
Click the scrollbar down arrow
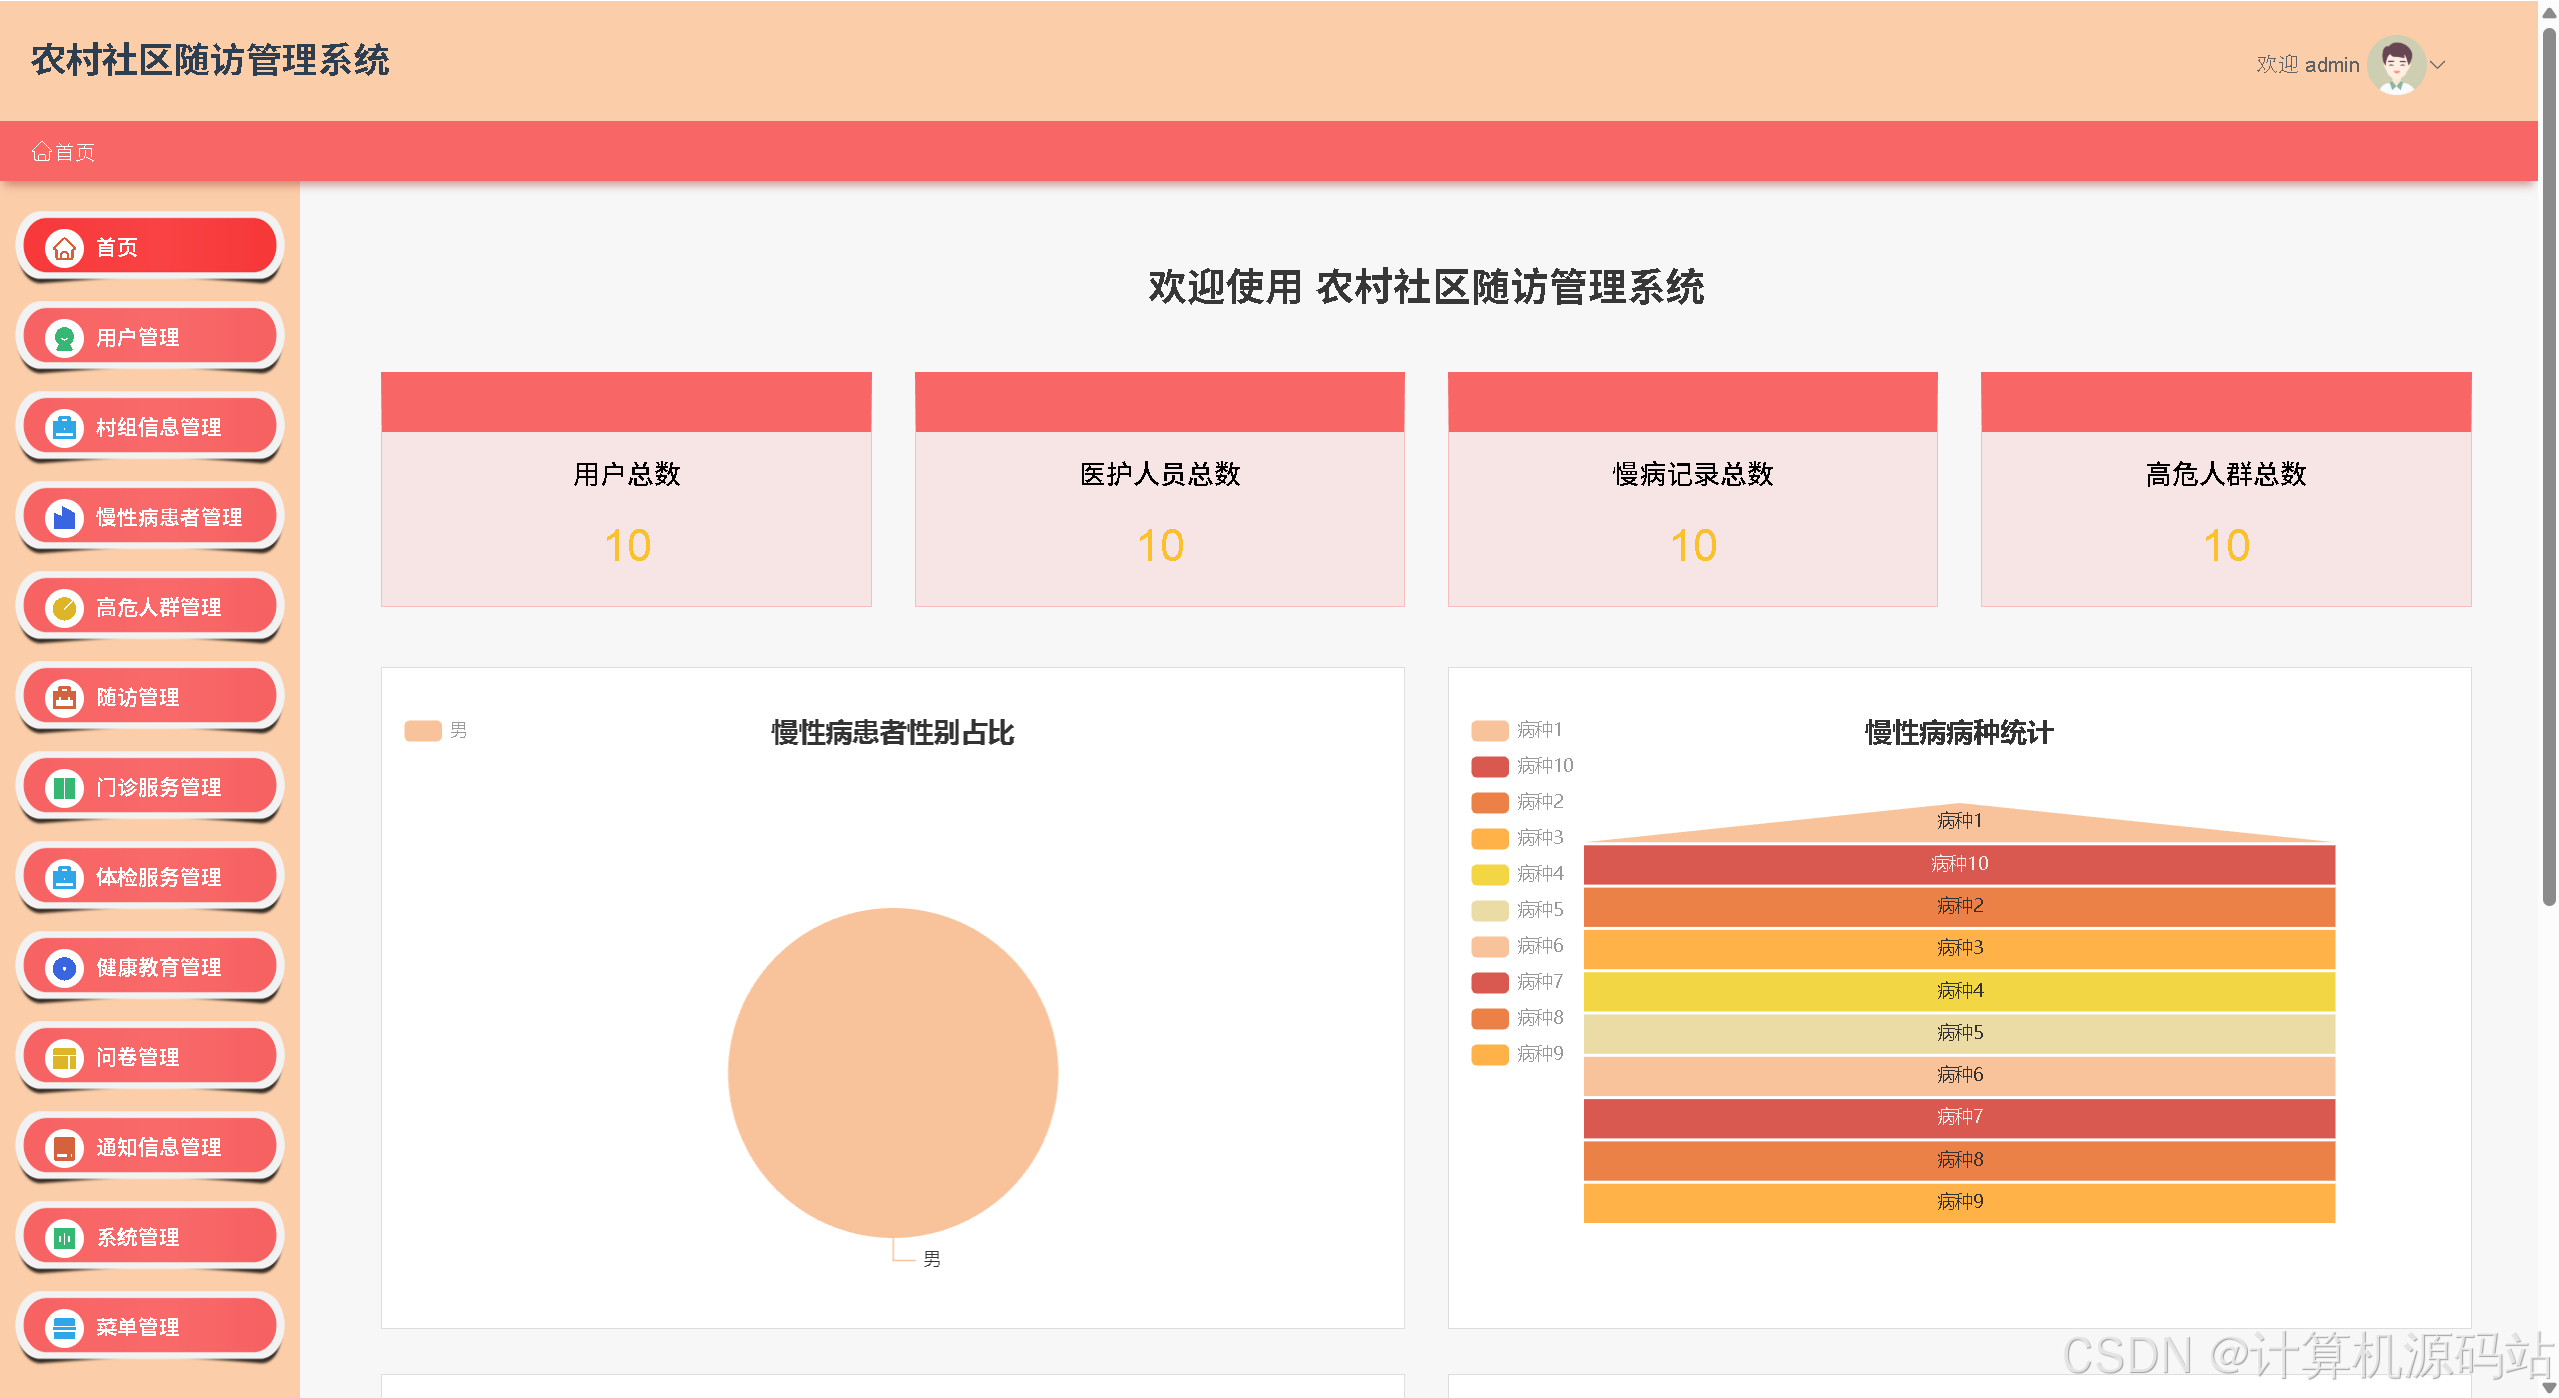click(x=2549, y=1388)
